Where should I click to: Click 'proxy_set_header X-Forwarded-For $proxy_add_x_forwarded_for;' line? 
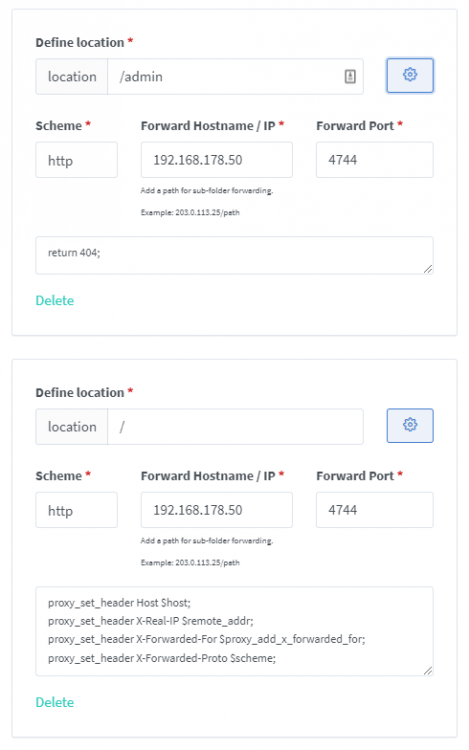click(207, 640)
